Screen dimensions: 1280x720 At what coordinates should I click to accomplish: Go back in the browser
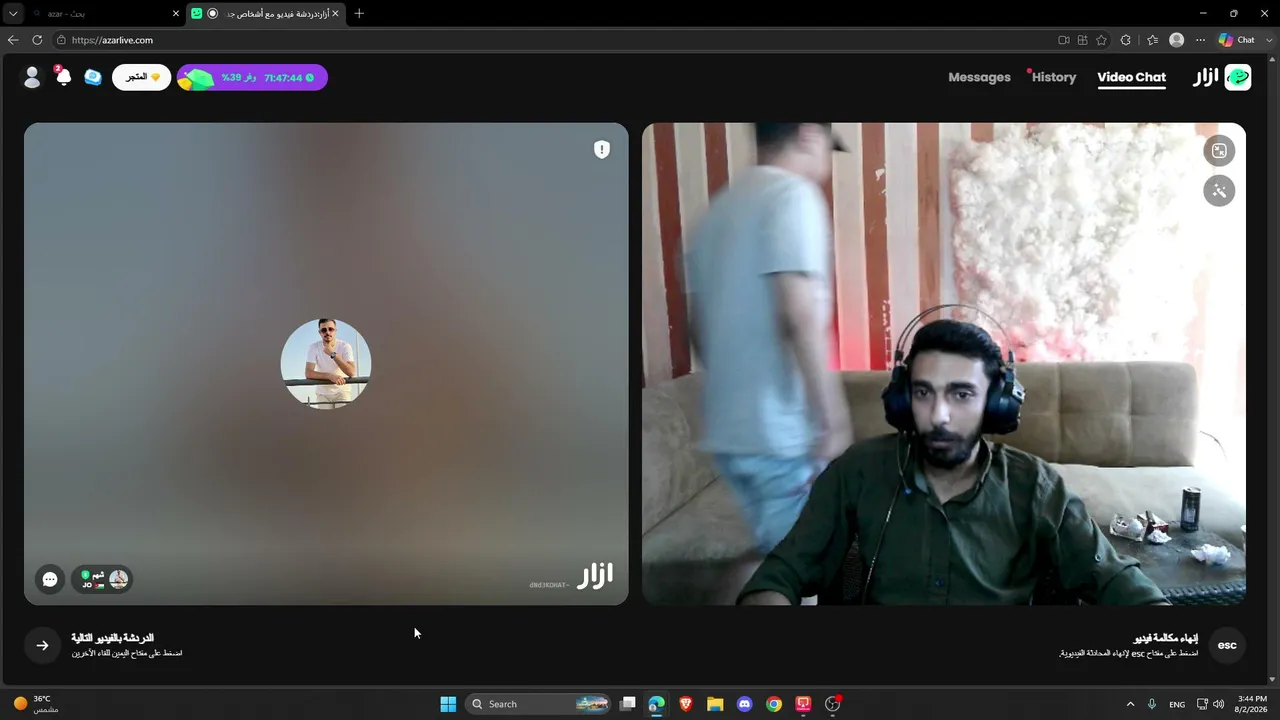coord(13,40)
